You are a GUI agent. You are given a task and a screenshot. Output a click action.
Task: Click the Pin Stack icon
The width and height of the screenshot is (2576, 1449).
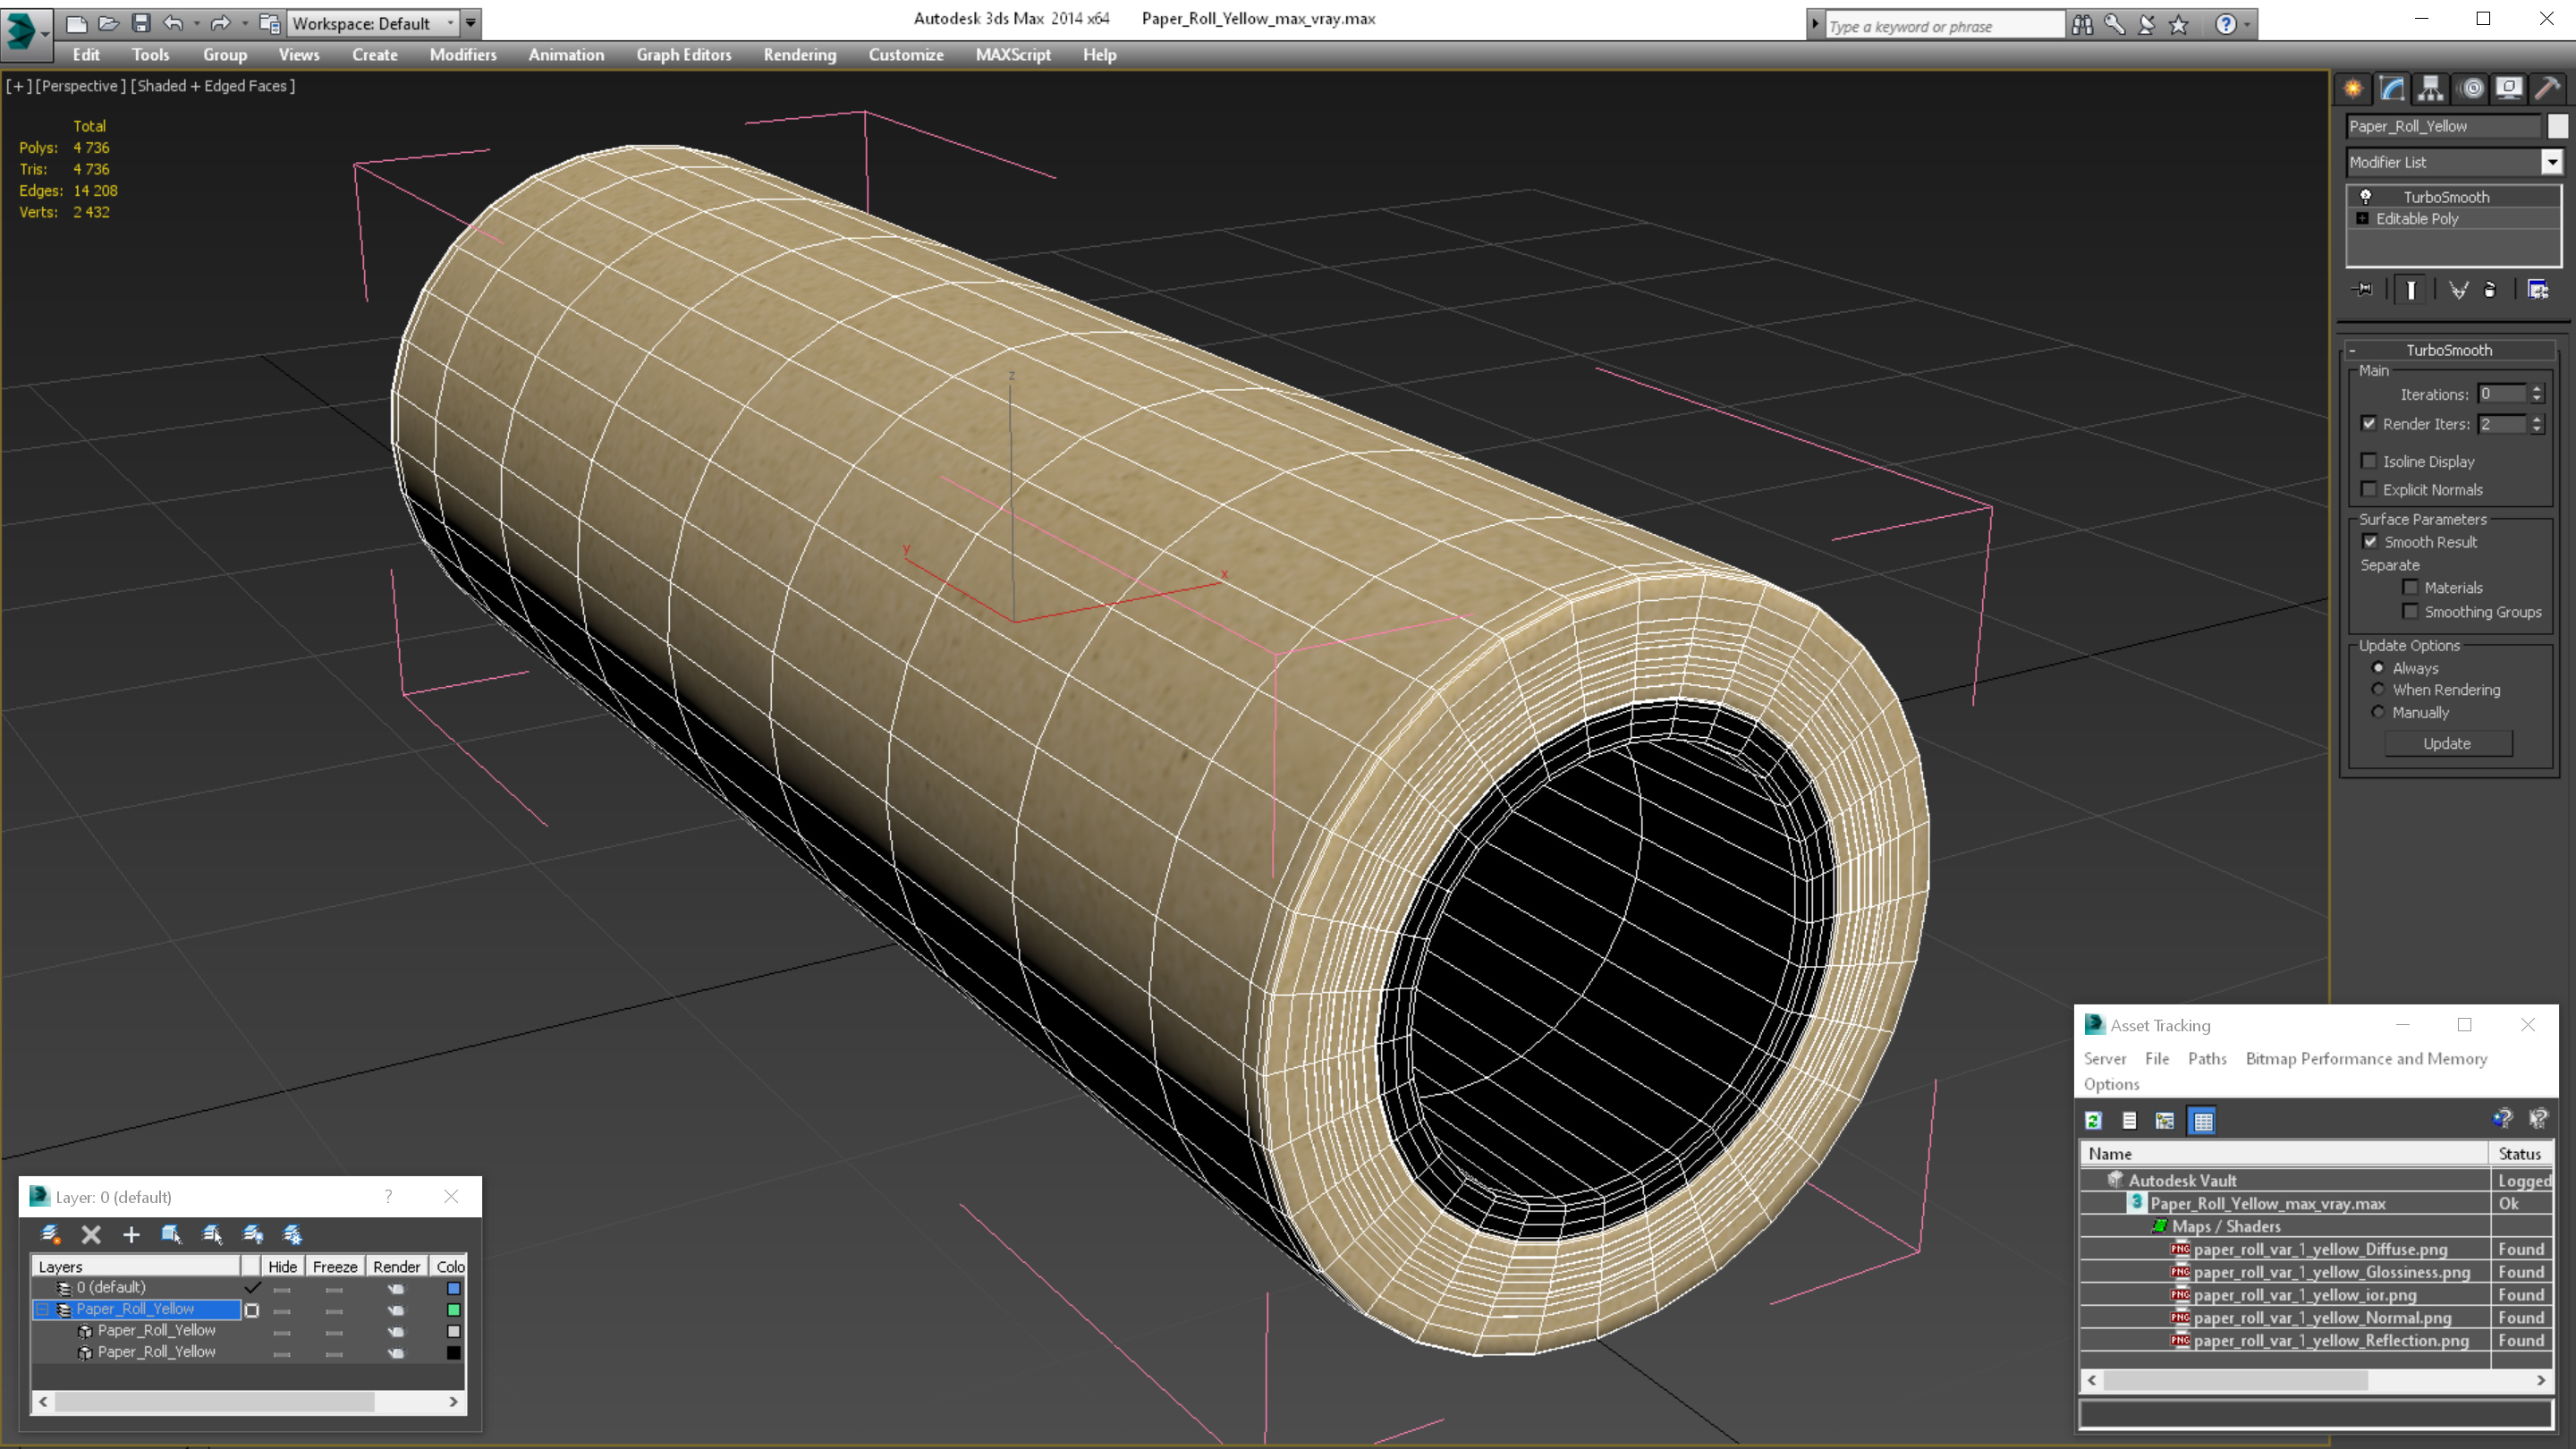[2363, 290]
